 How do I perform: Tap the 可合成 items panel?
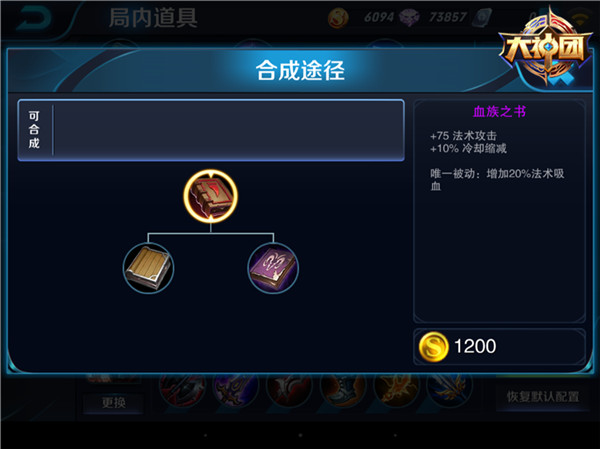211,130
